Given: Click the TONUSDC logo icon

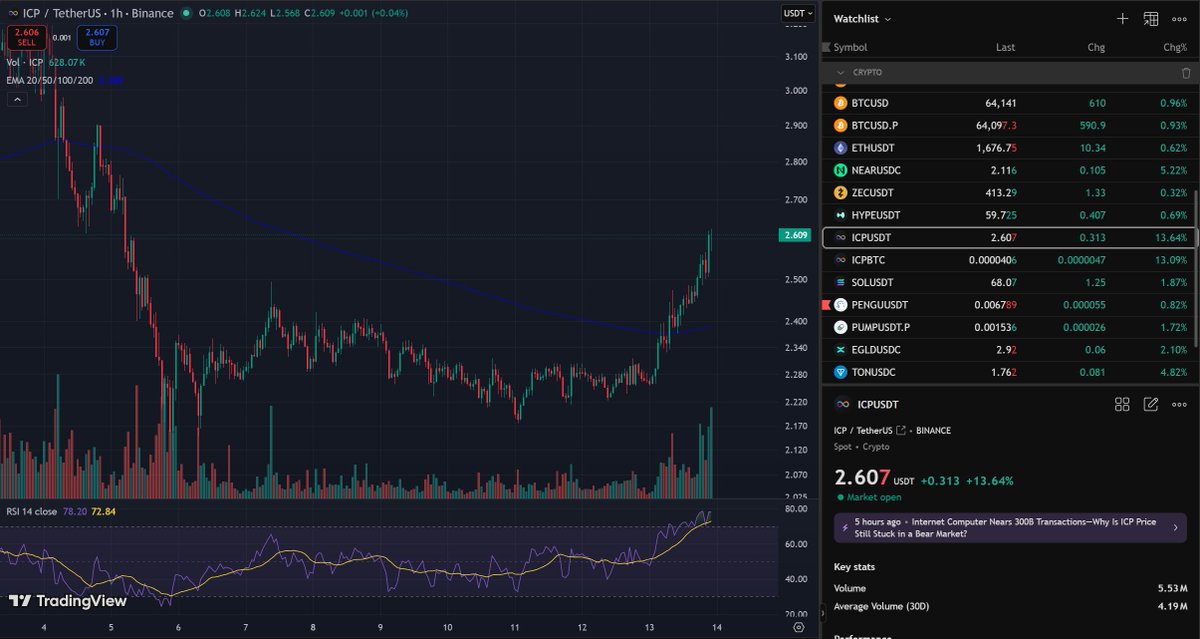Looking at the screenshot, I should pyautogui.click(x=841, y=372).
